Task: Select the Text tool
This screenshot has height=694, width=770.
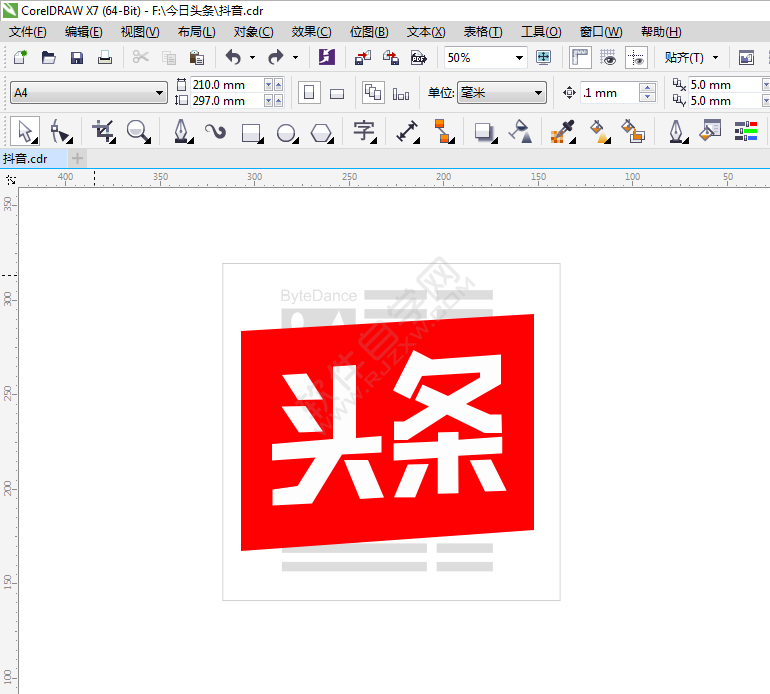Action: point(365,132)
